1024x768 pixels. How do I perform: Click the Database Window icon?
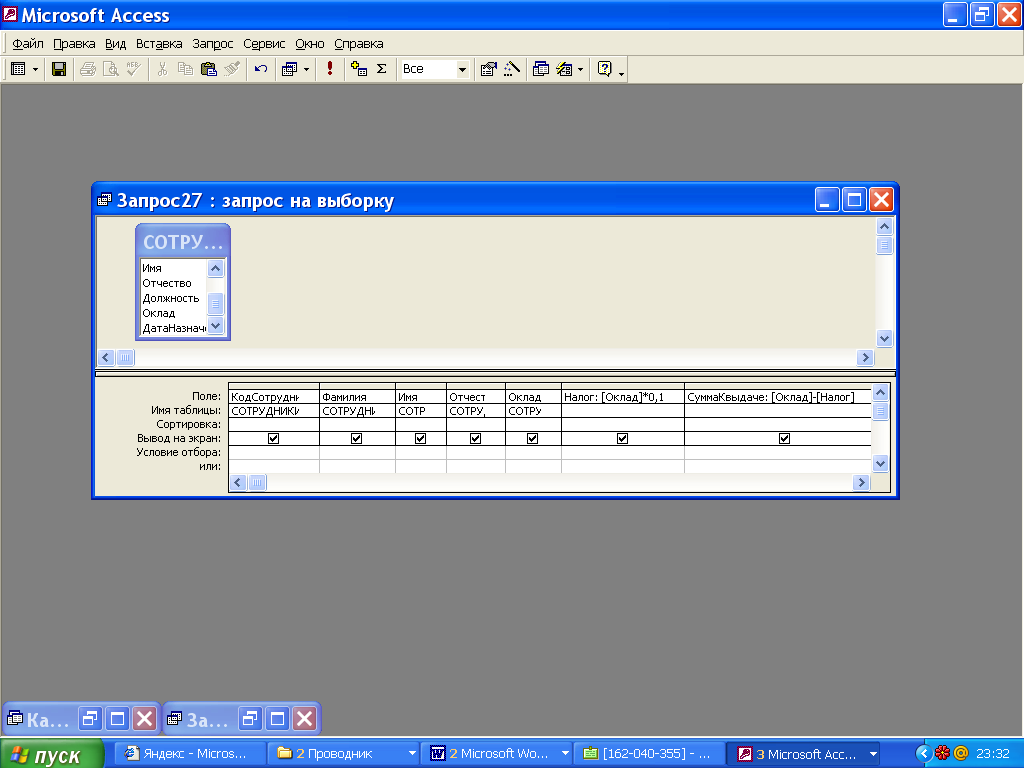(x=541, y=69)
